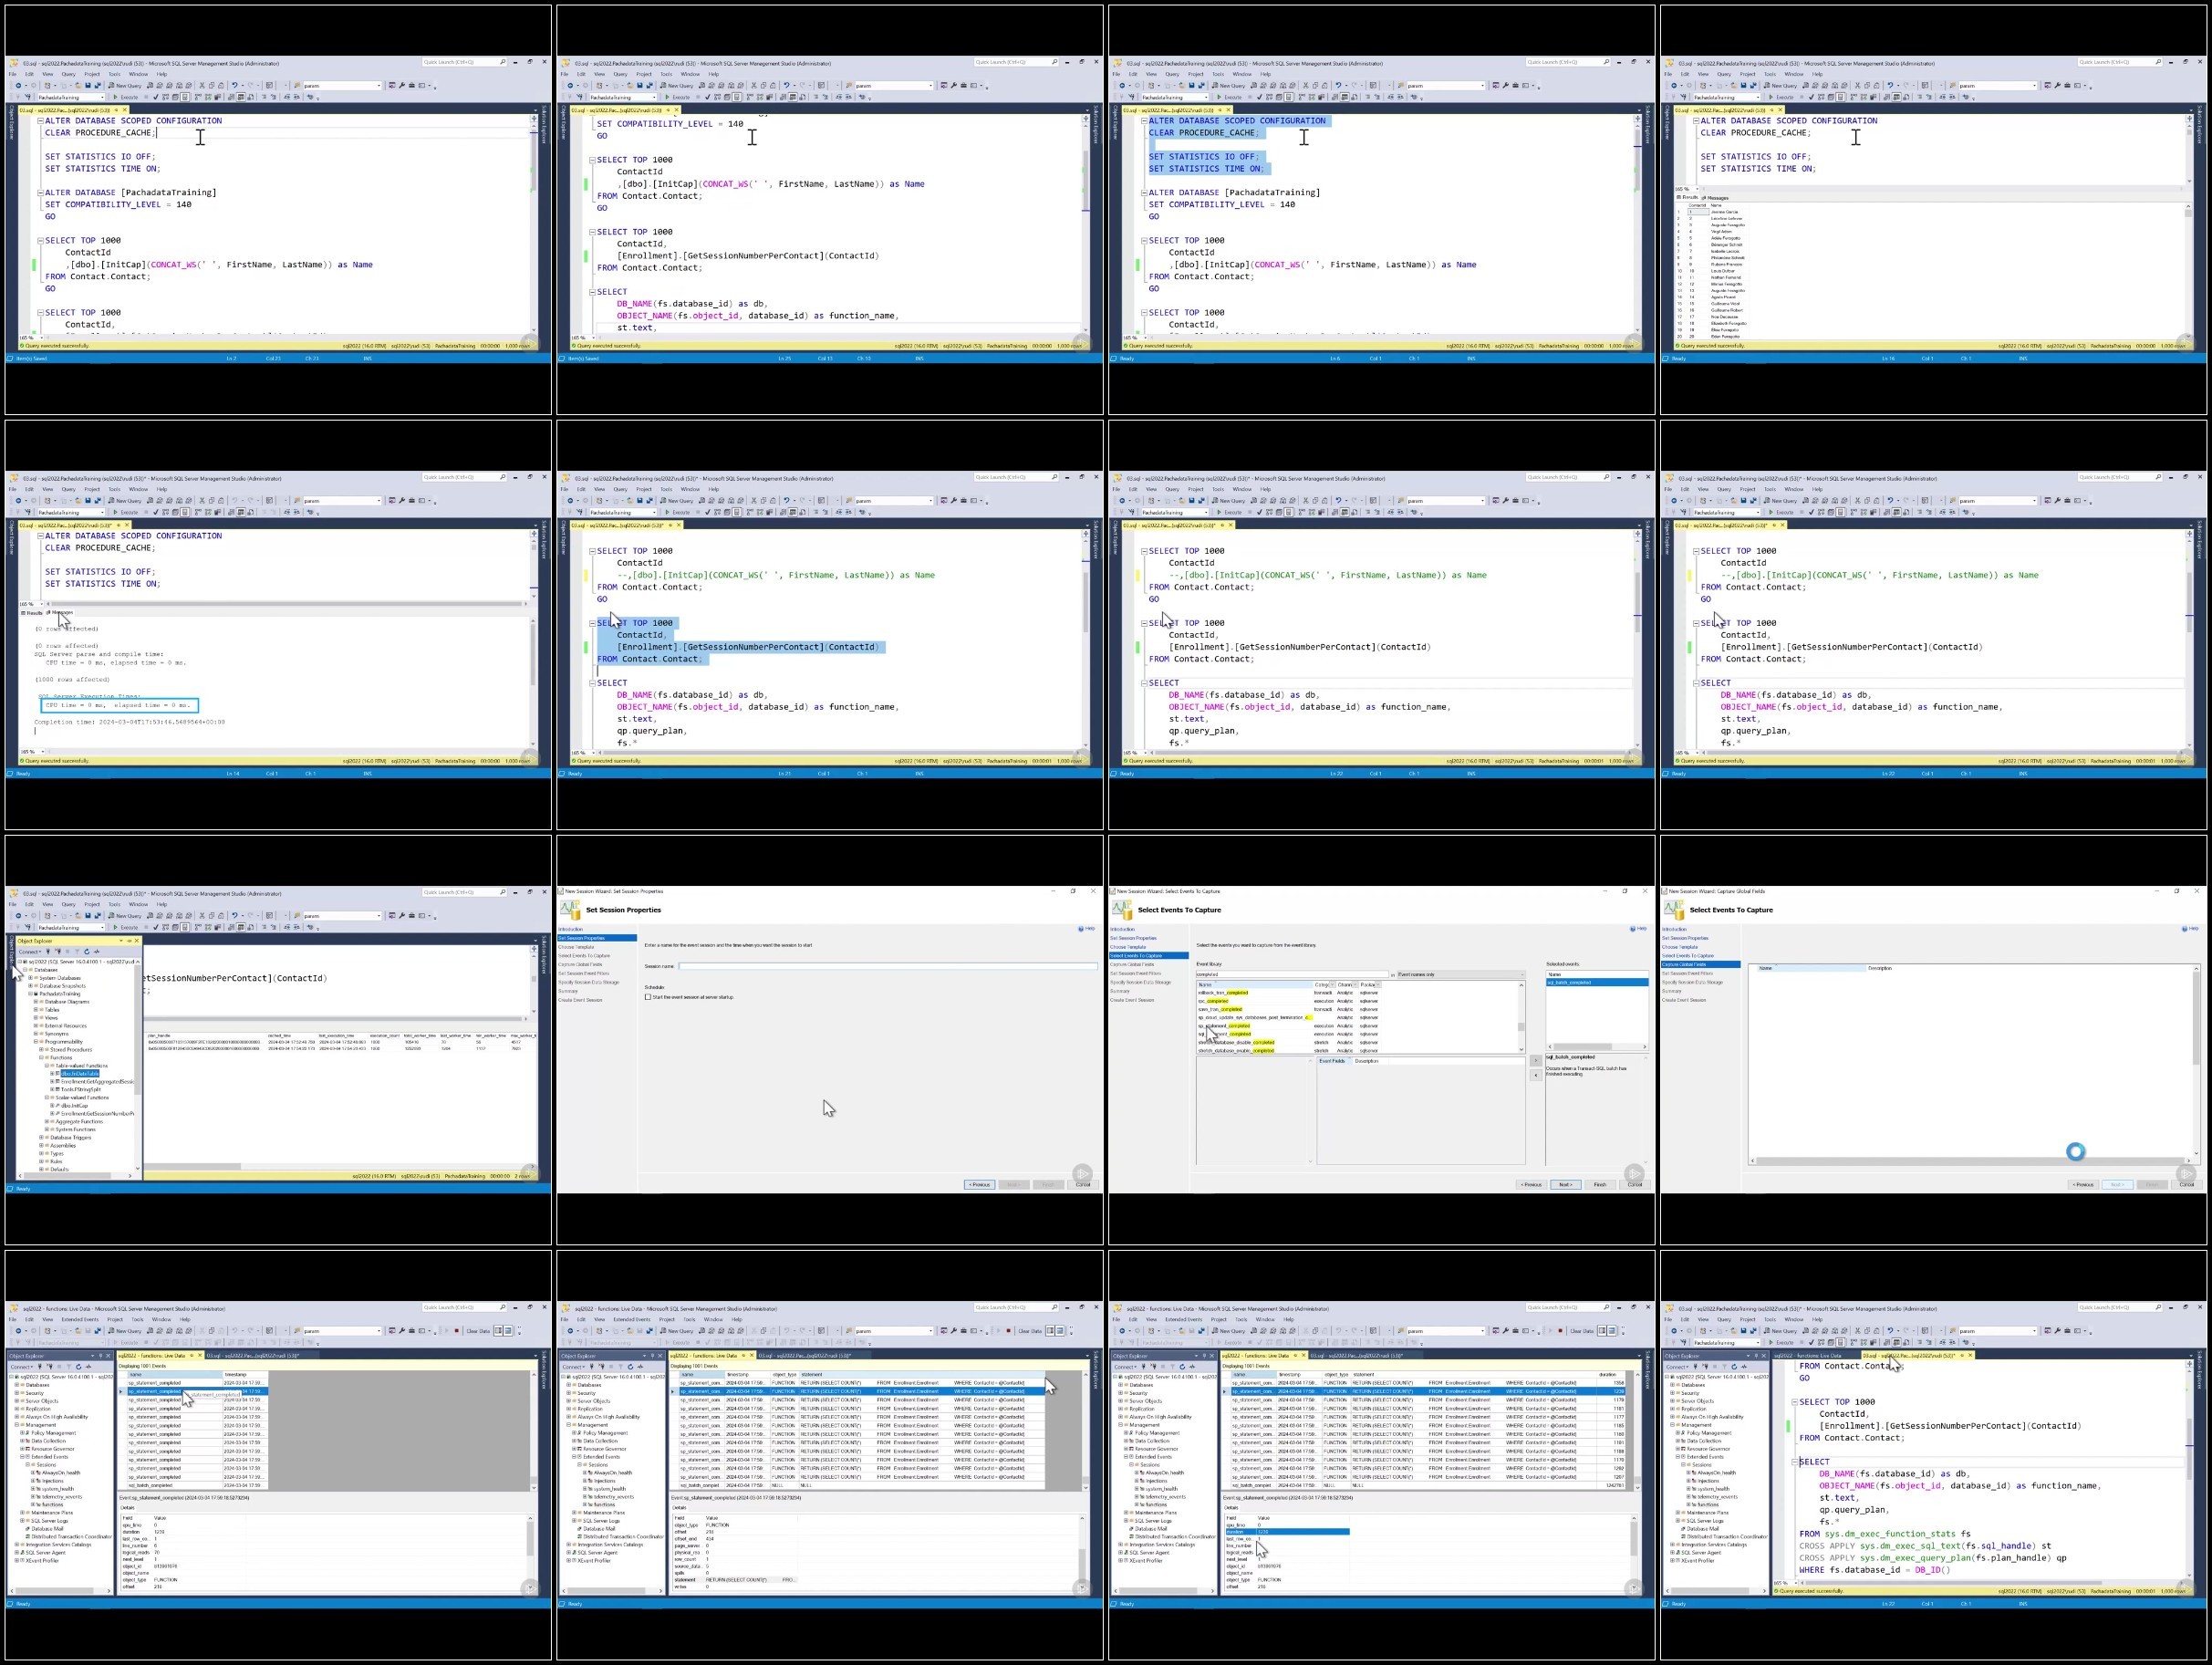The width and height of the screenshot is (2212, 1665).
Task: Click Parse checkmark in the window showing PachadataTraining tree
Action: point(156,928)
